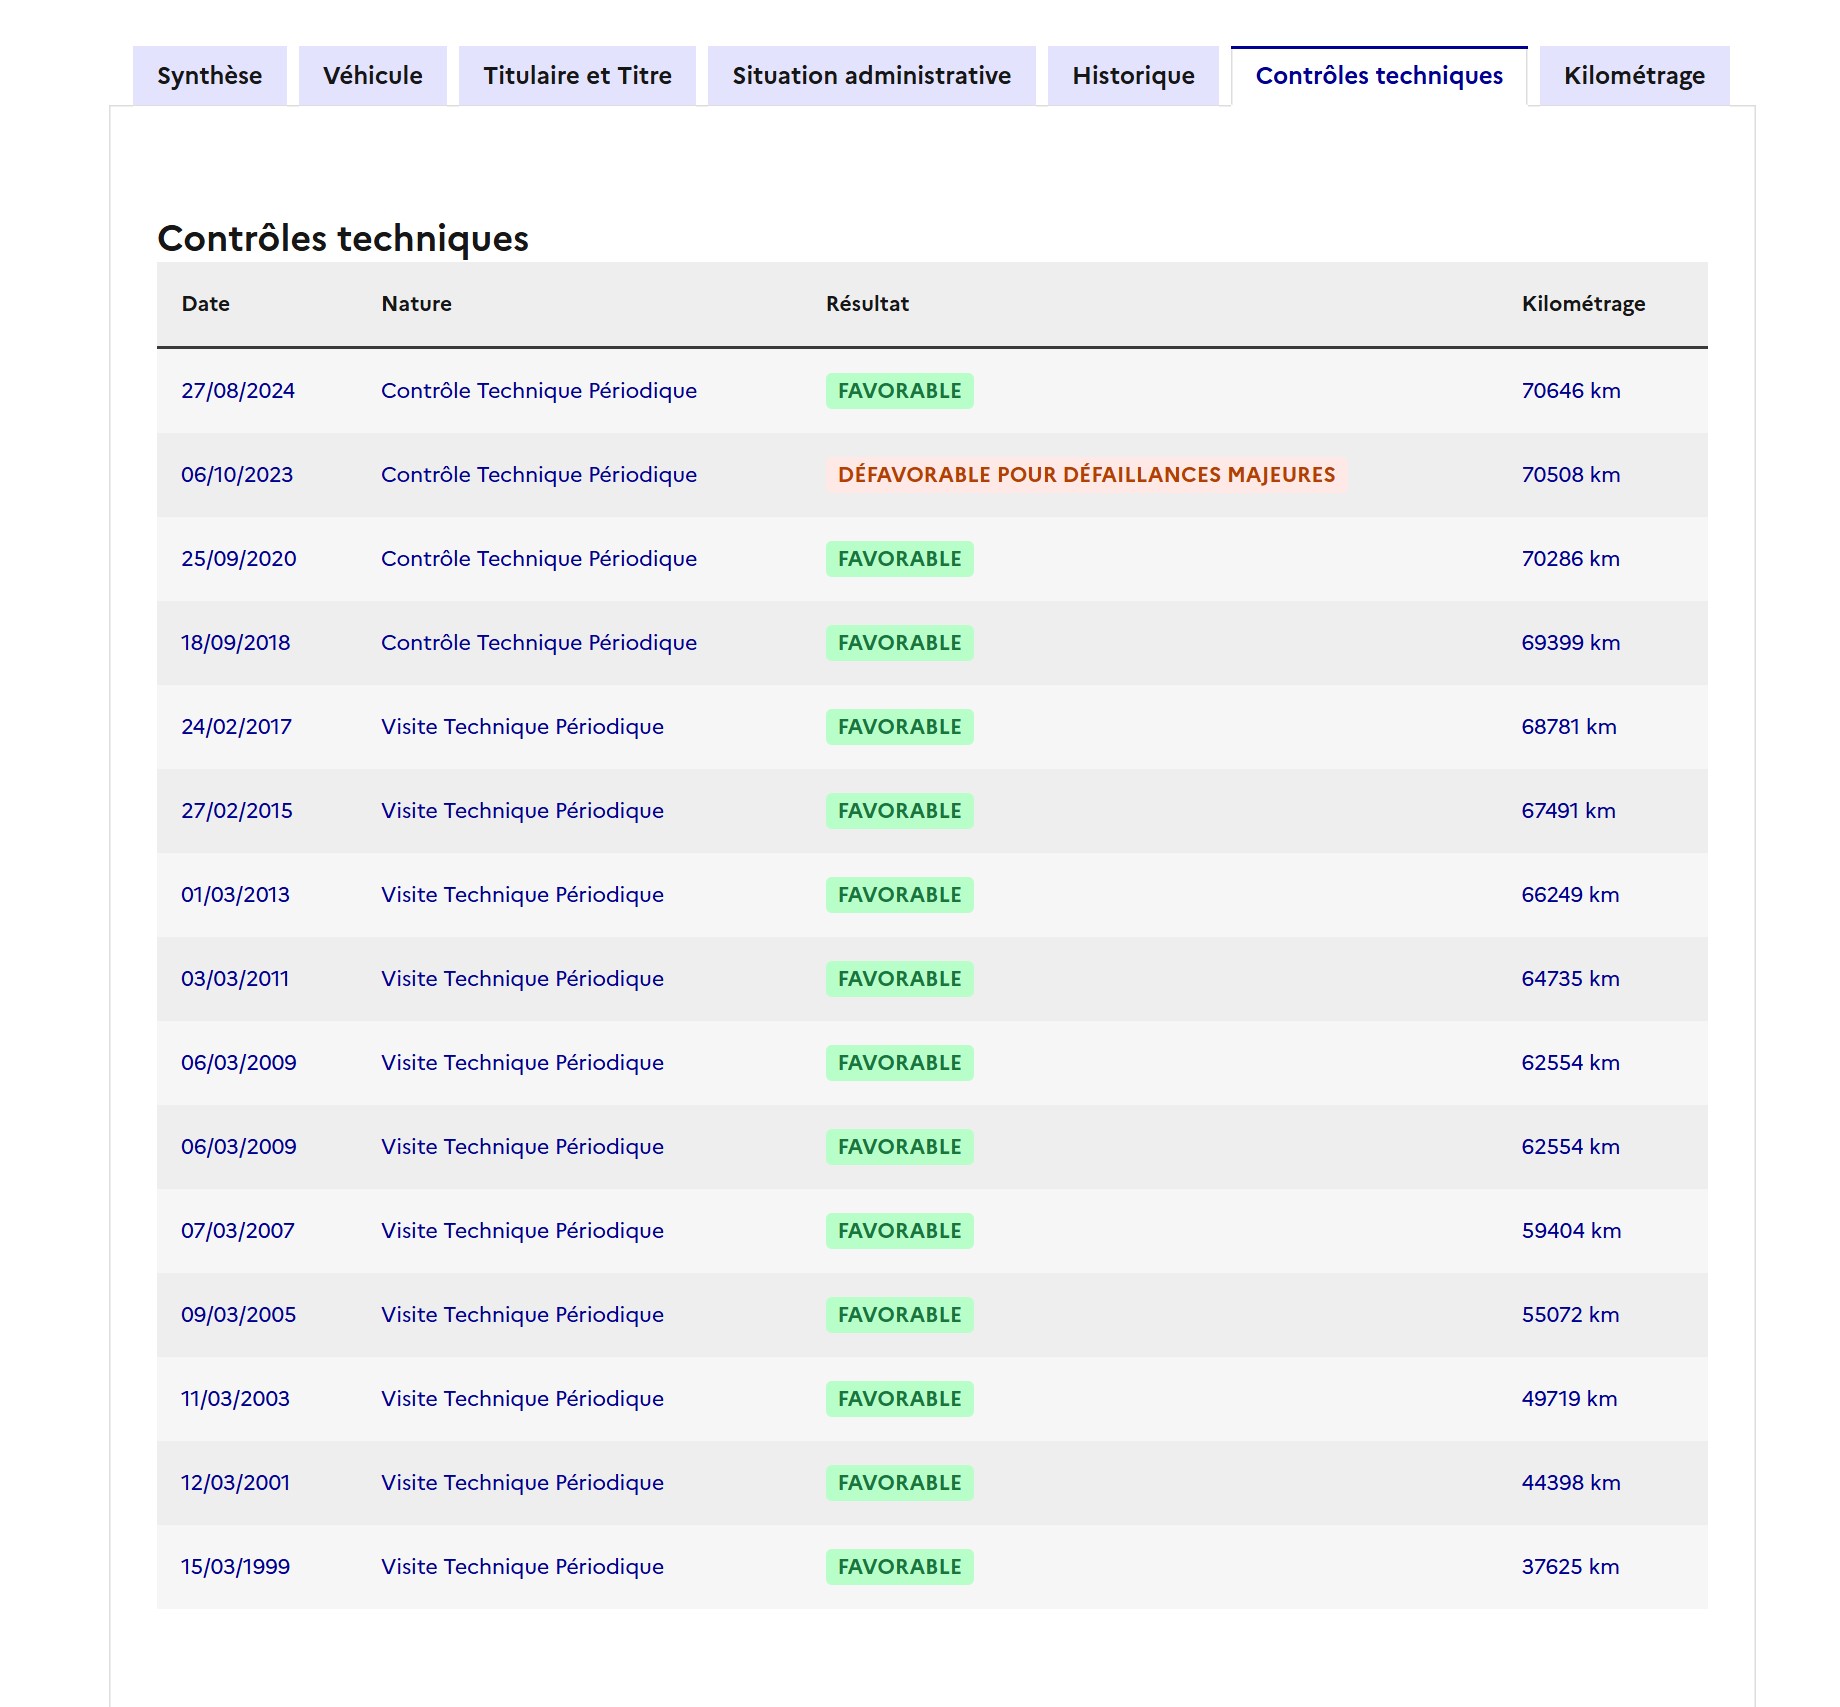
Task: Select mileage 70508 km
Action: [1571, 475]
